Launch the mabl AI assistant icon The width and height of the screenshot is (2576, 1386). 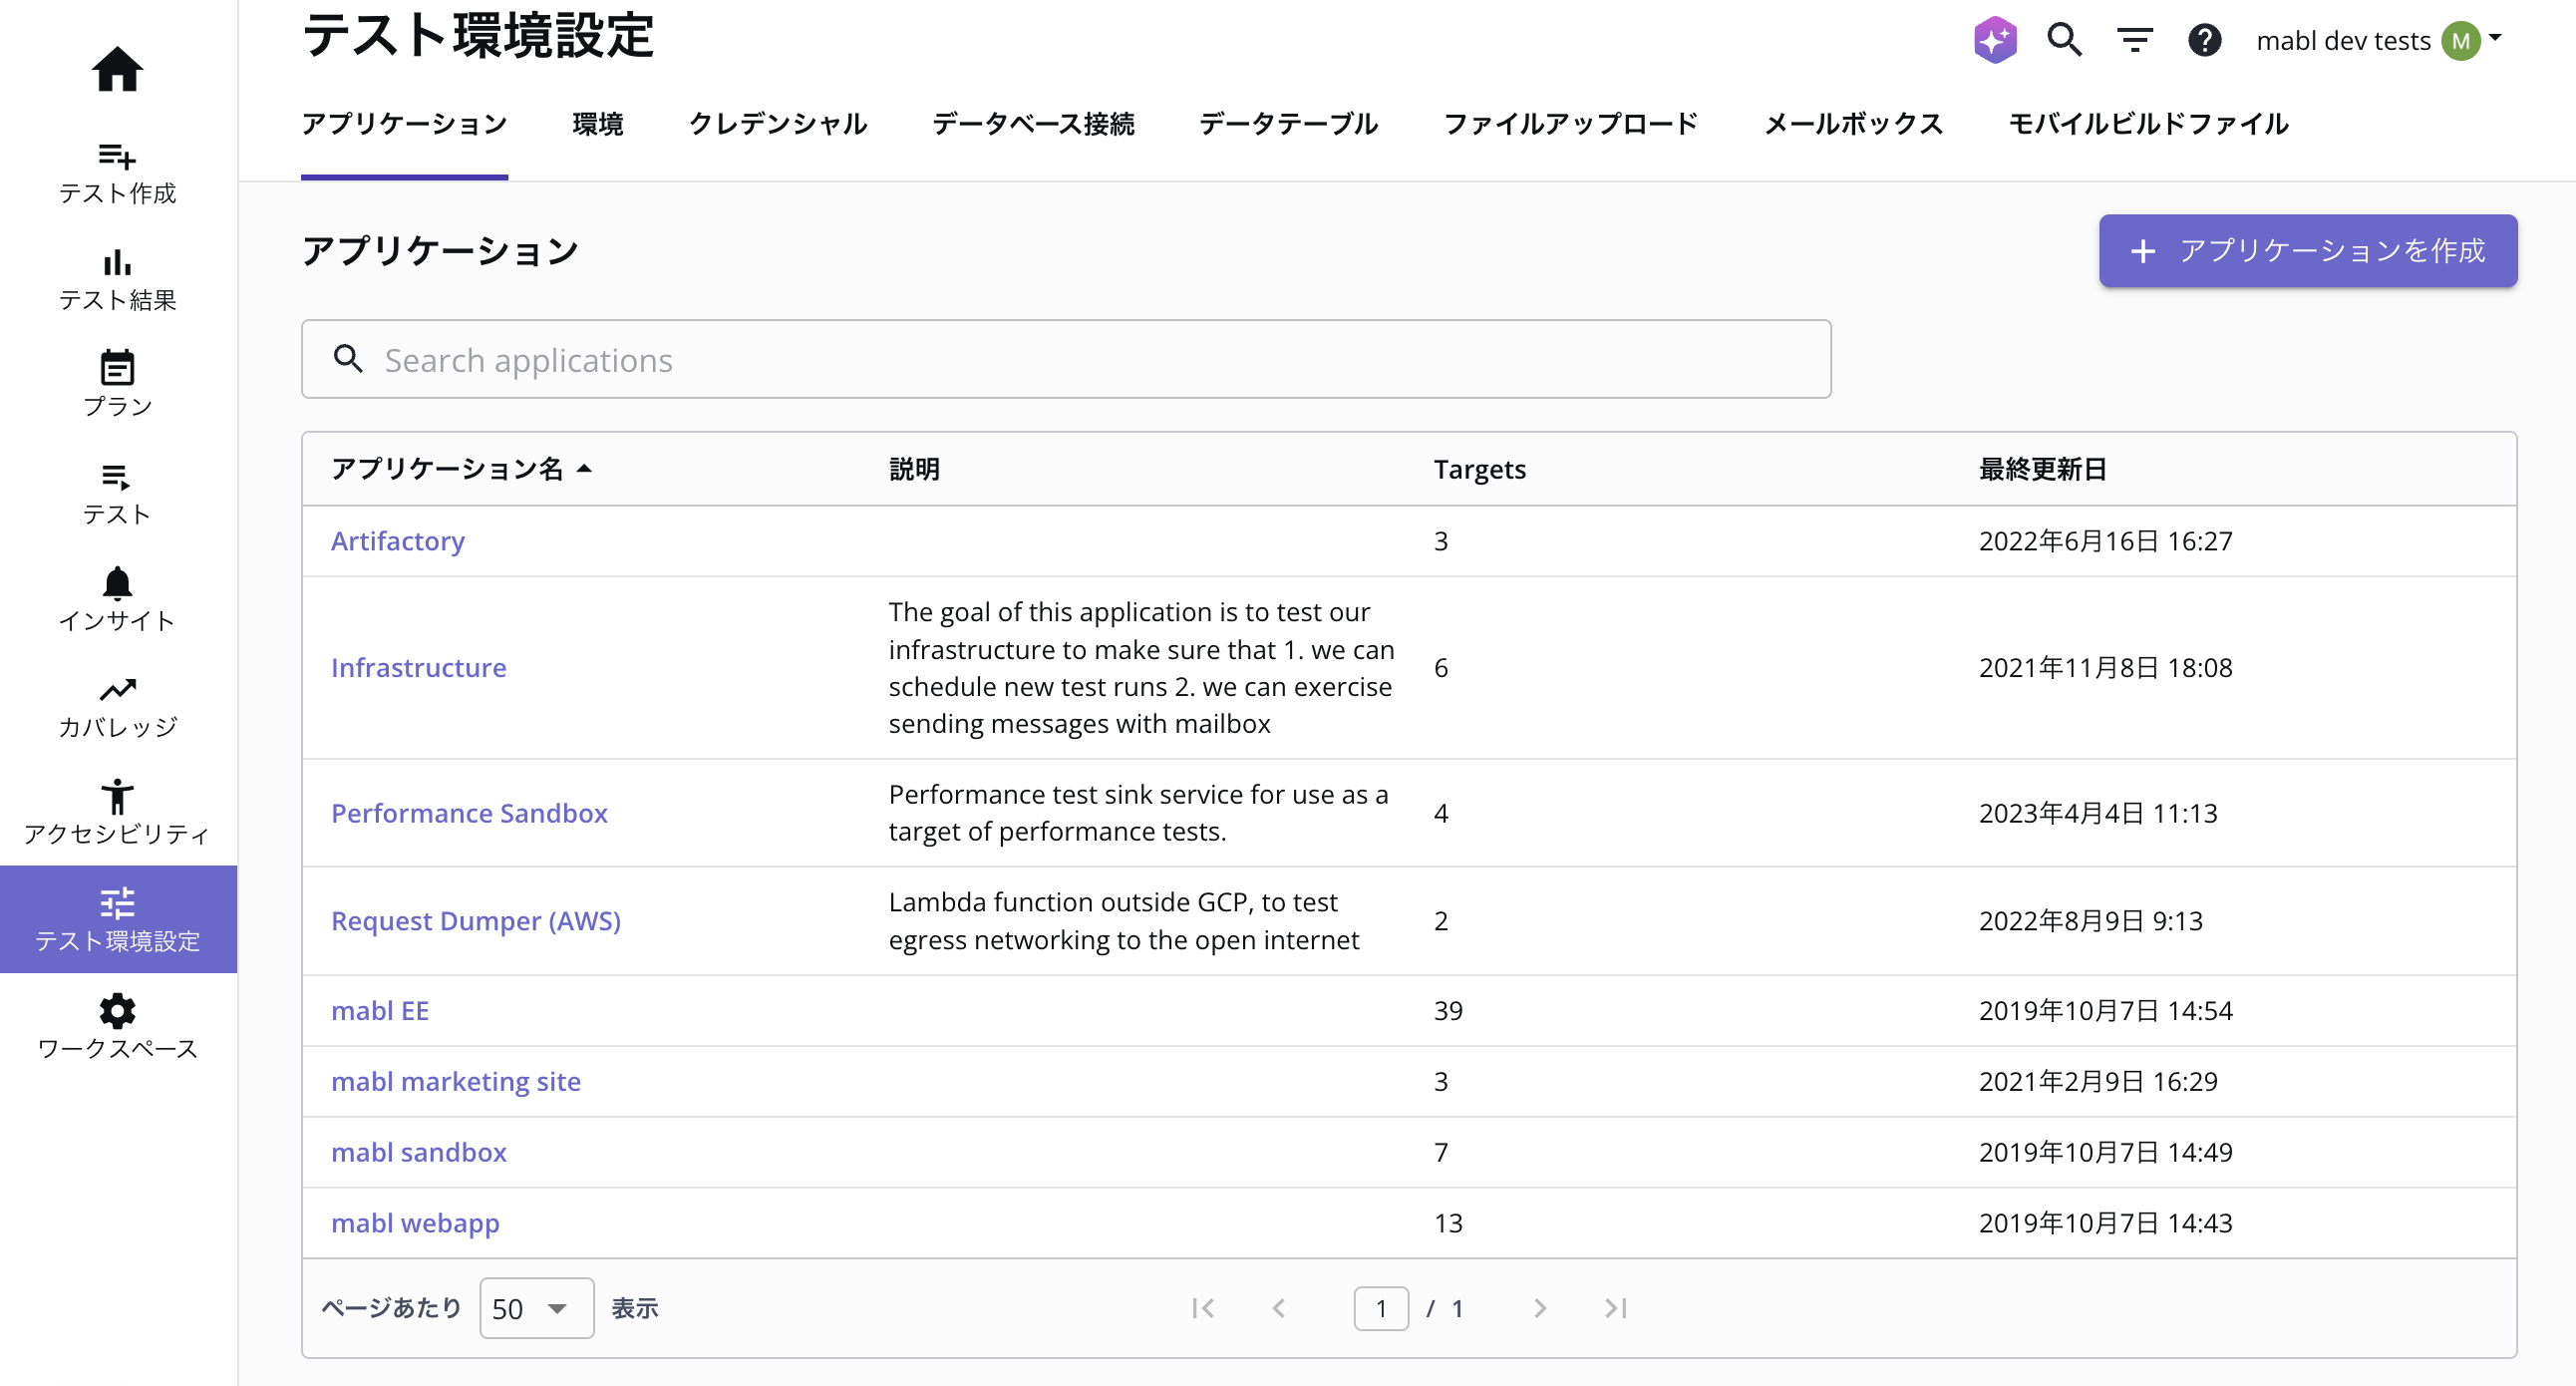click(x=1994, y=40)
